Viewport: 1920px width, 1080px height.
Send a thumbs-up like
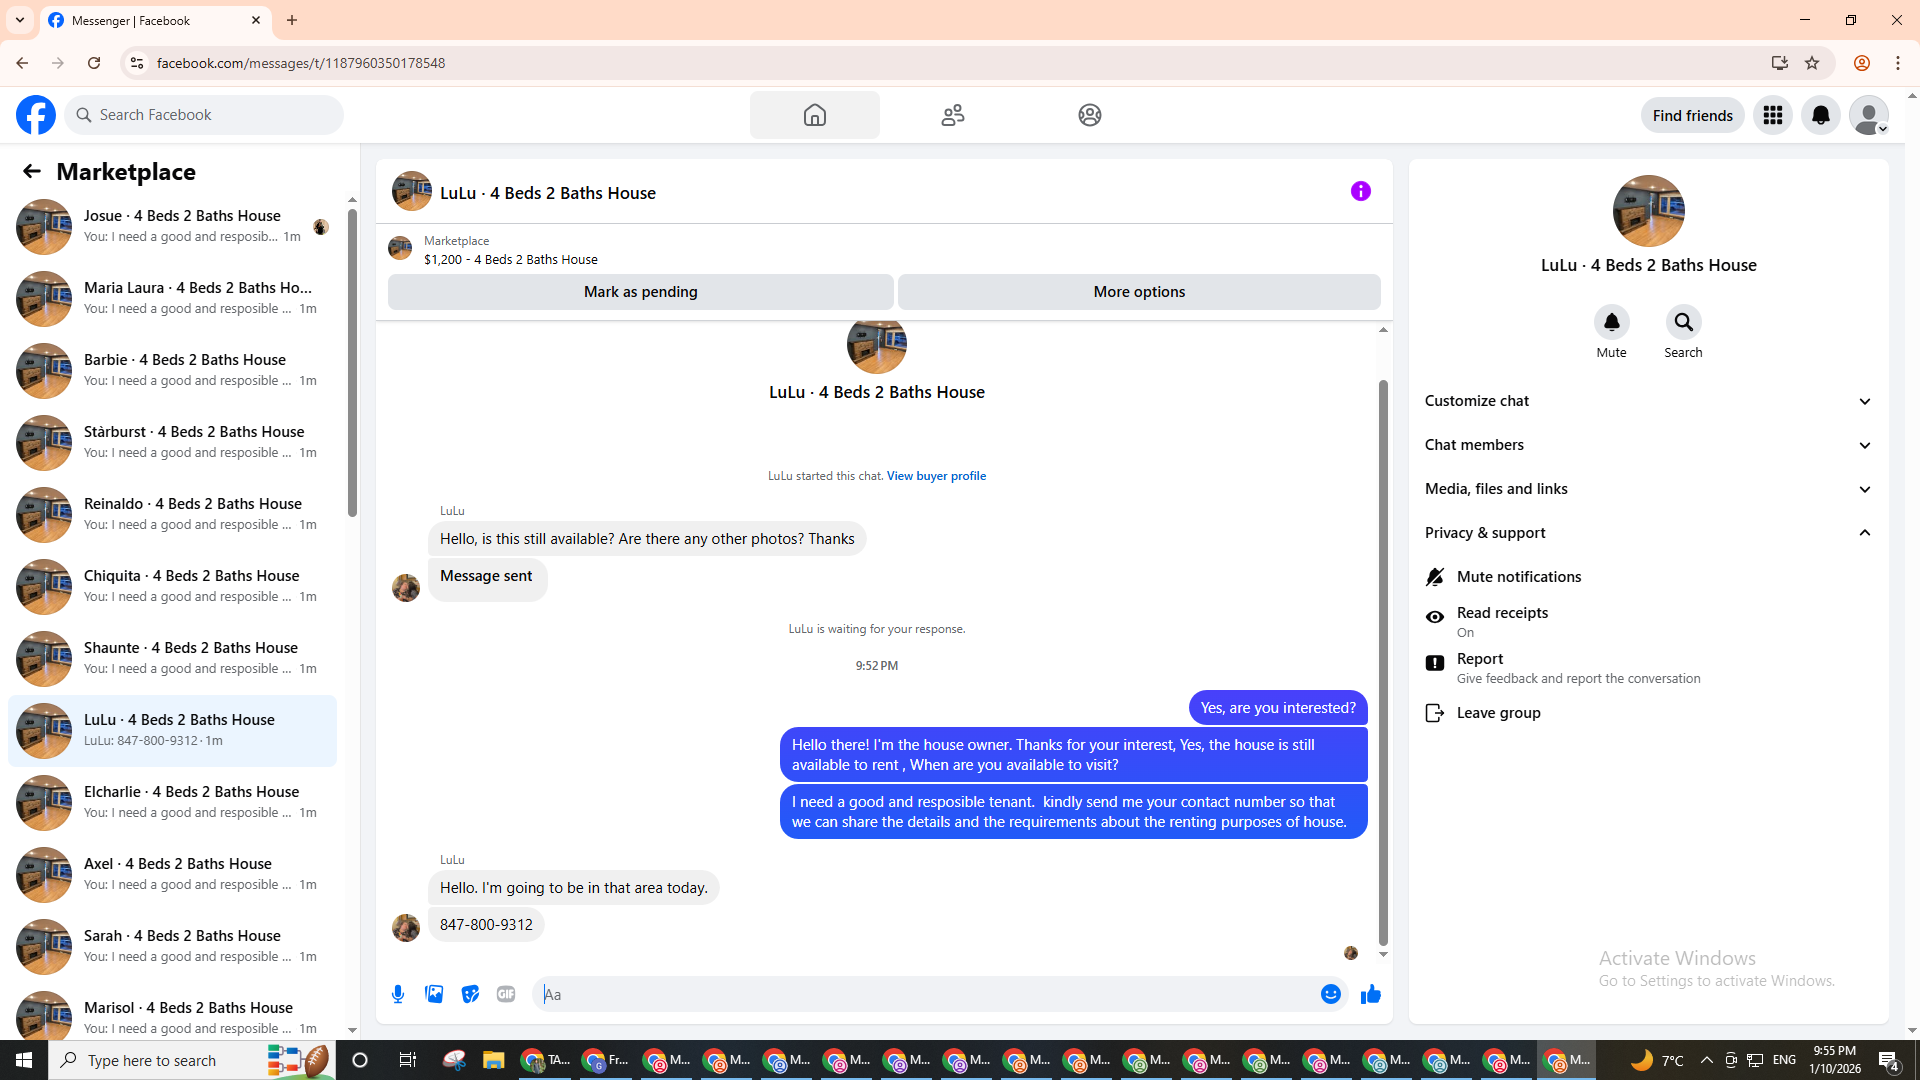[1370, 994]
